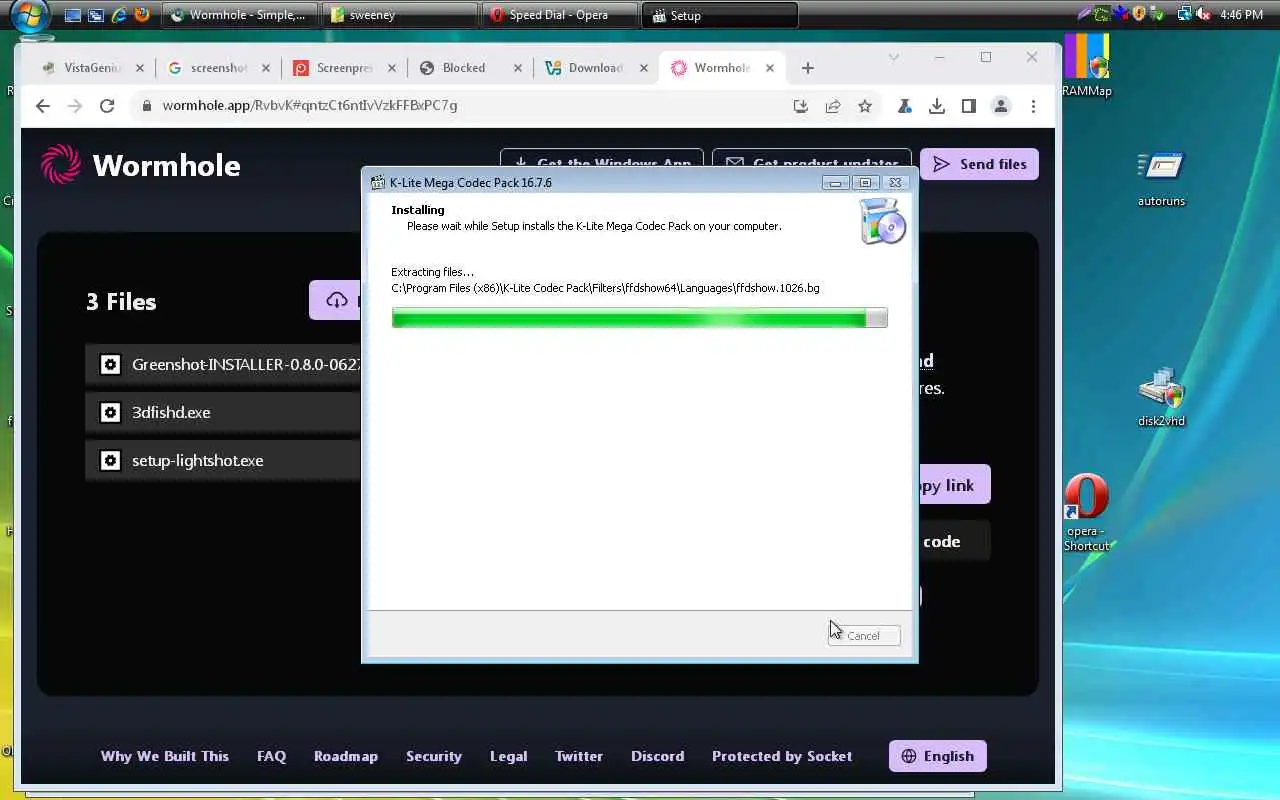Open new tab with plus button

click(808, 68)
